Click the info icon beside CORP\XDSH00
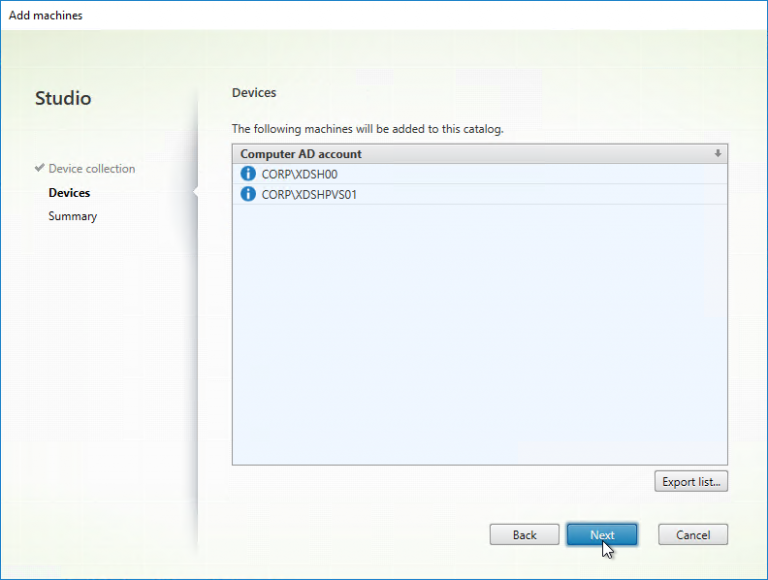 pyautogui.click(x=248, y=173)
